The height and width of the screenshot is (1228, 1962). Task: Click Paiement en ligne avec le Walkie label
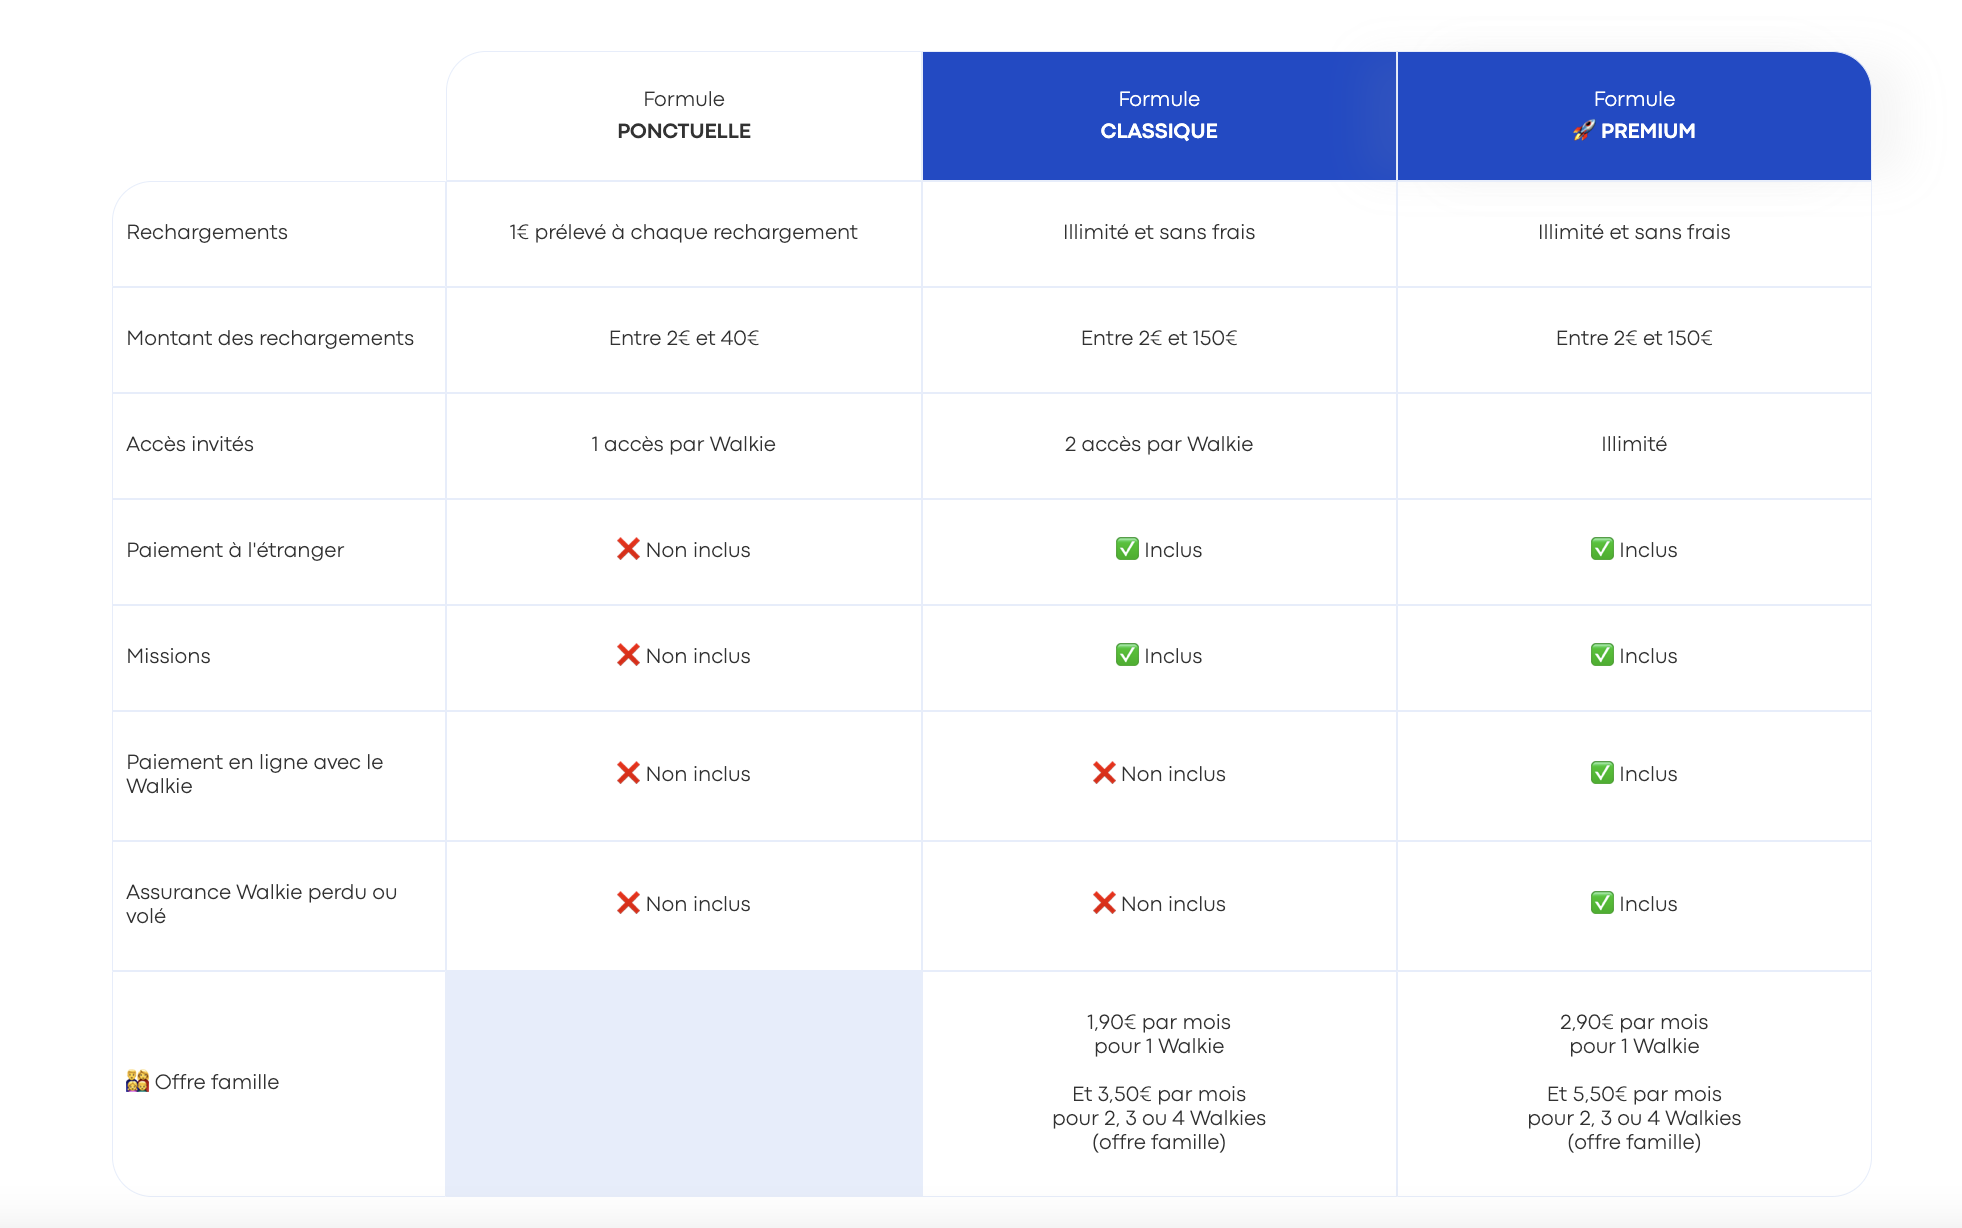point(255,774)
